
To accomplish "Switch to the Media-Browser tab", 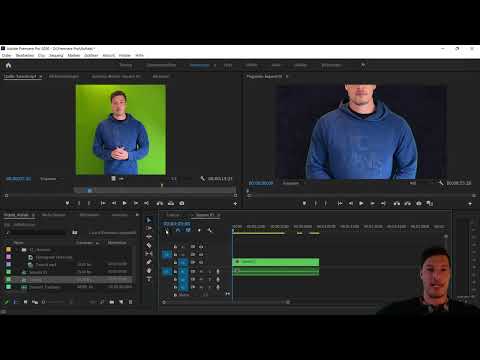I will point(54,215).
